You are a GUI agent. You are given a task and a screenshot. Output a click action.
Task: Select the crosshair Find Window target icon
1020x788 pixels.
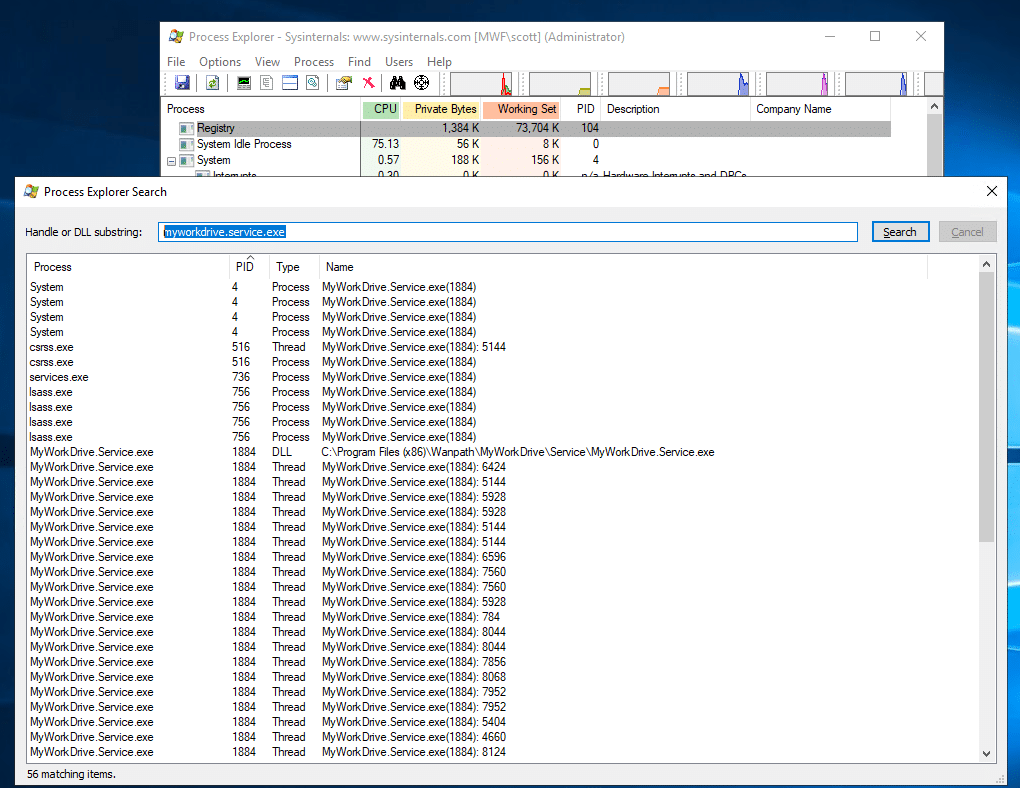(x=421, y=83)
